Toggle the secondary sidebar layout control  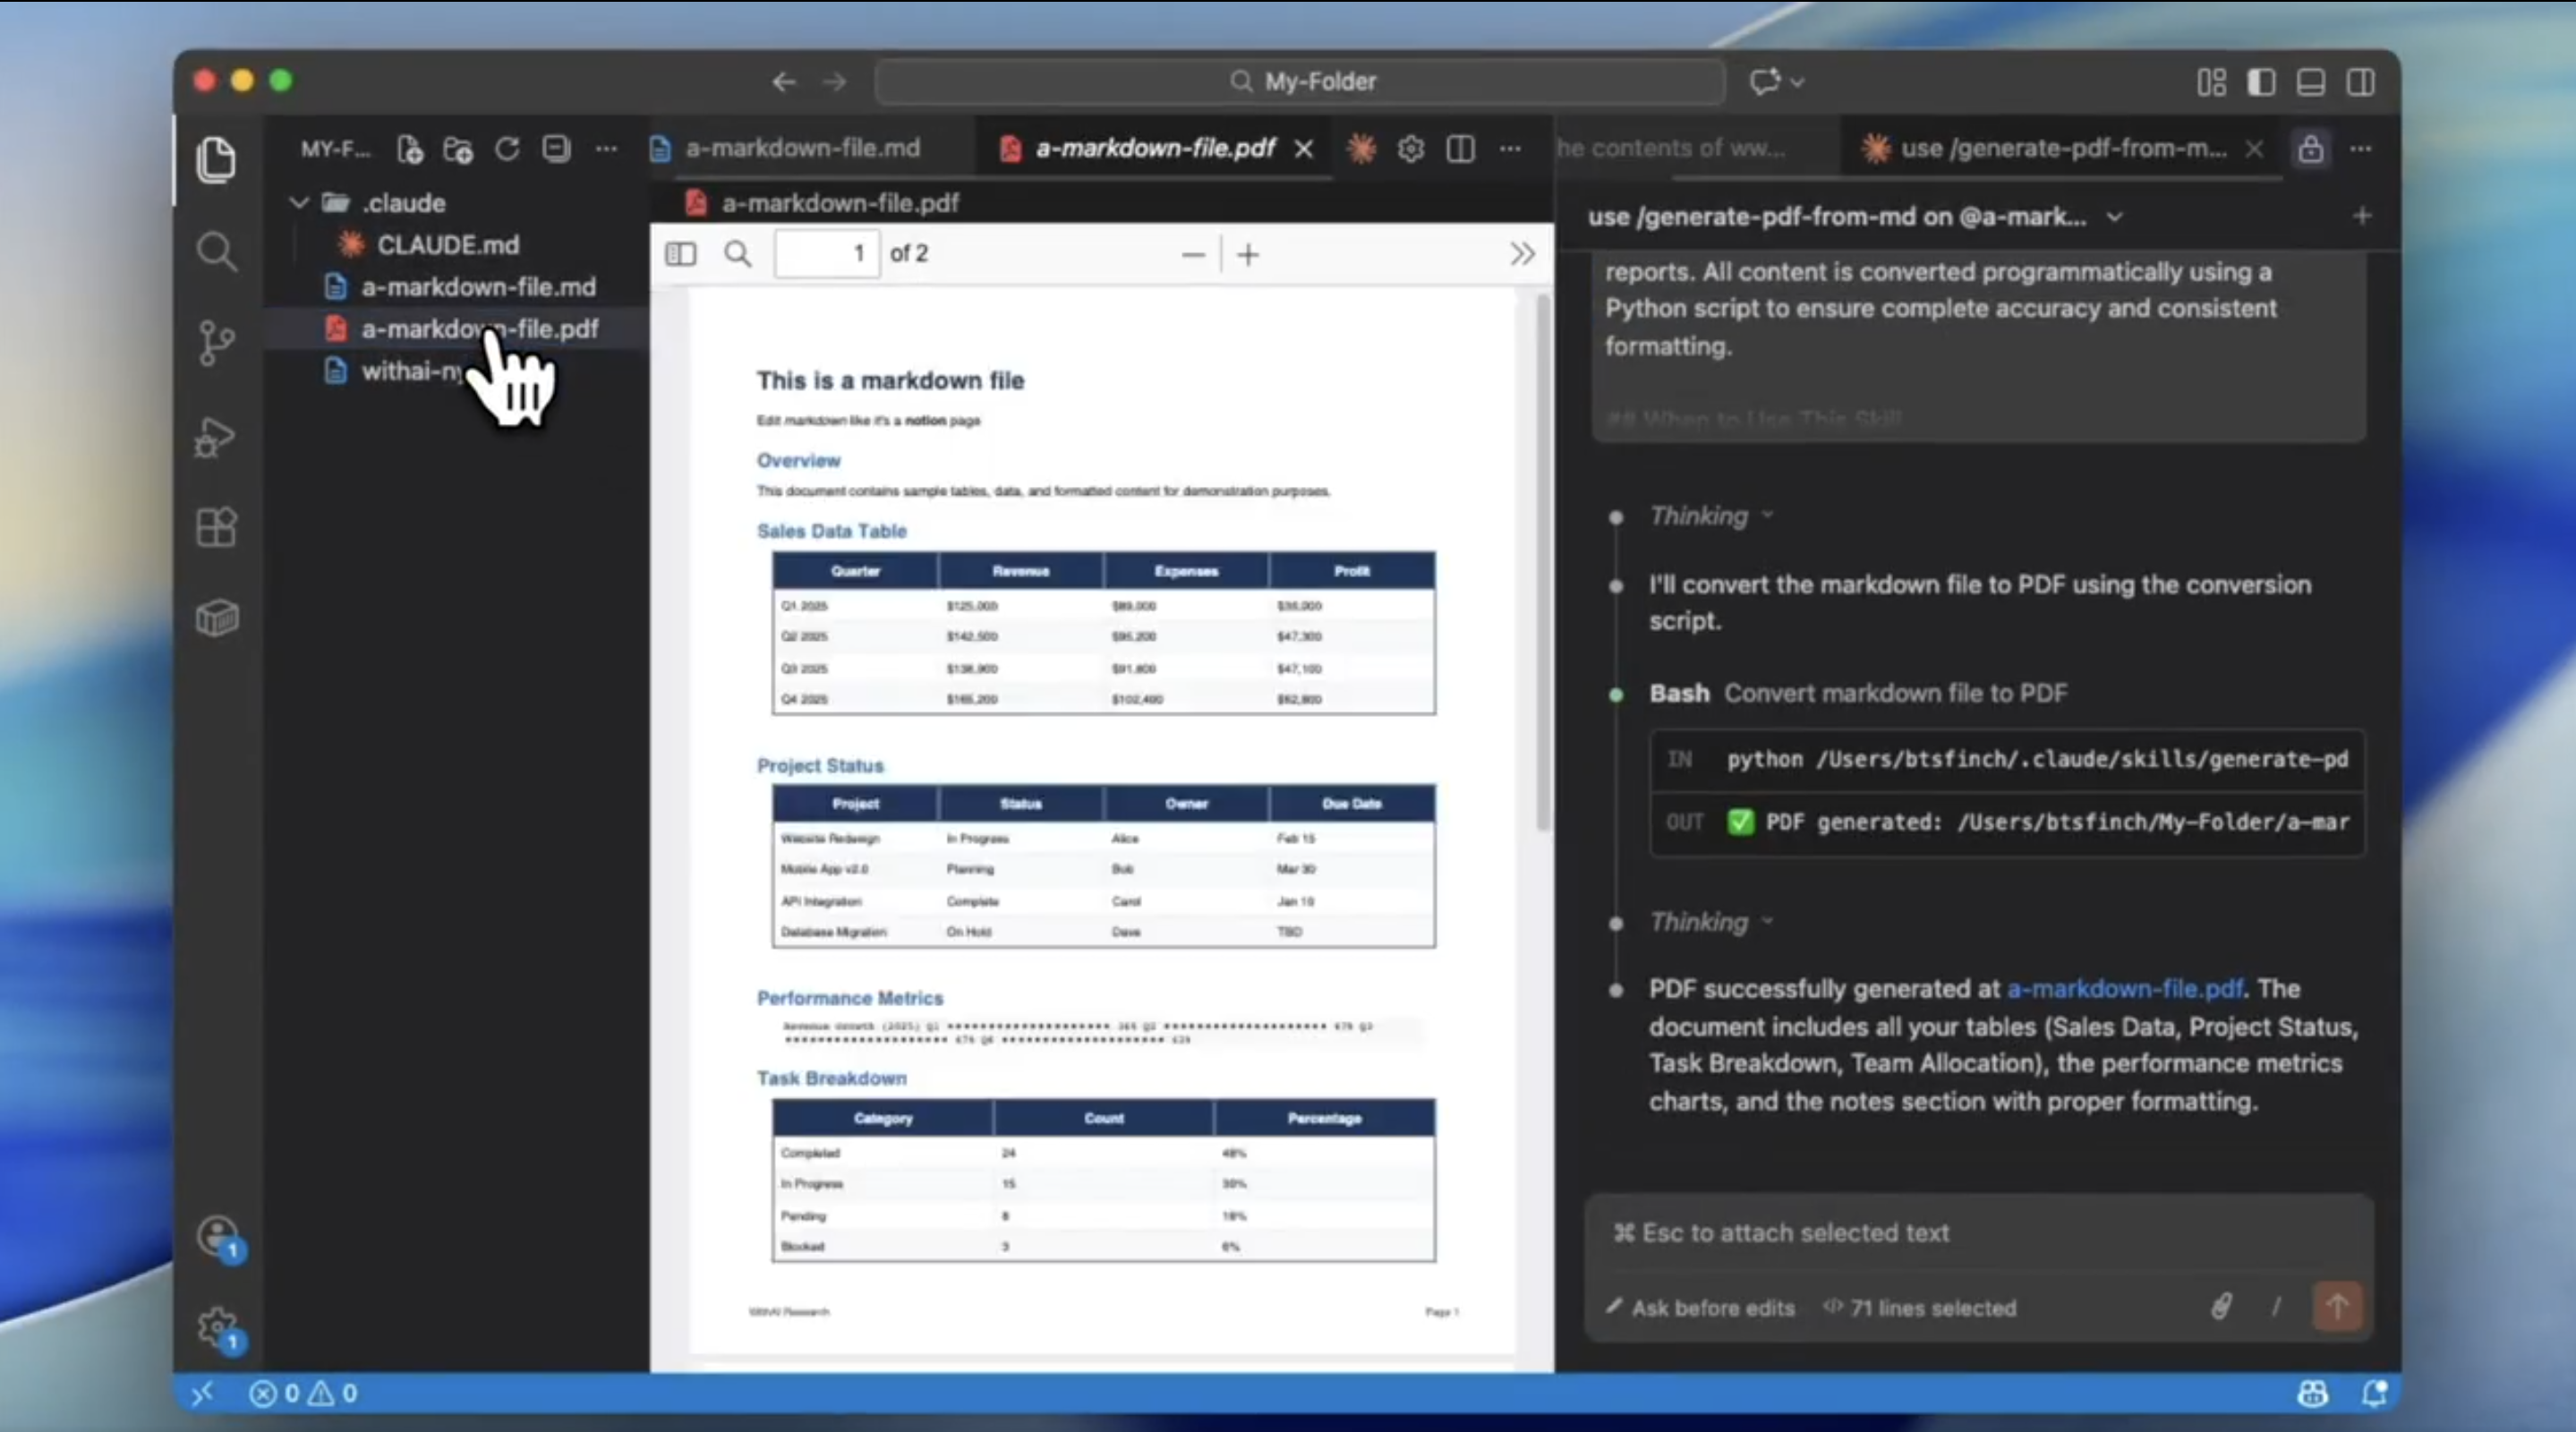(2360, 82)
